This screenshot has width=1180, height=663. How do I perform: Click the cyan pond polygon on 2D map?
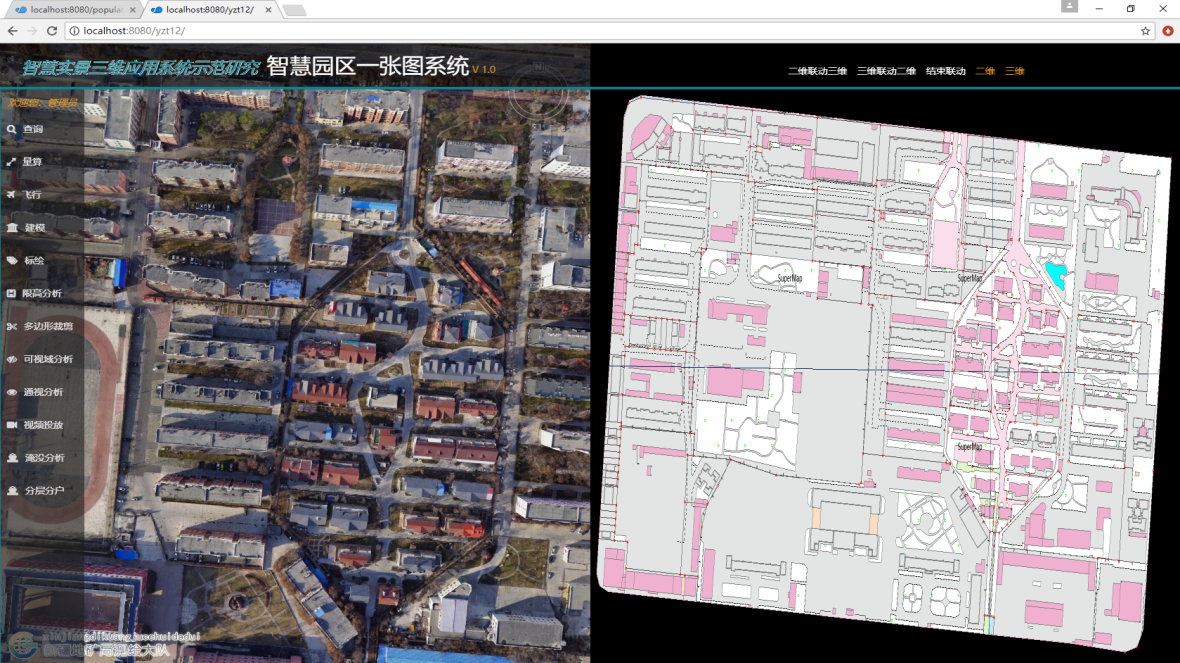1055,275
